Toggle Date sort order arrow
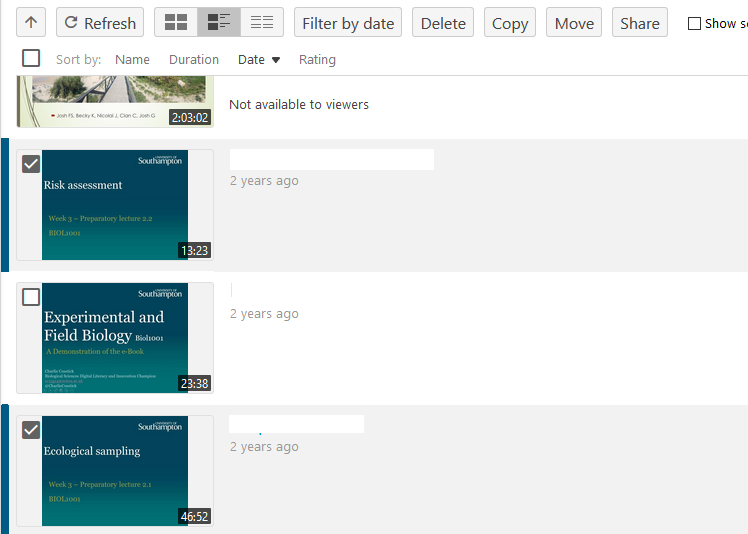Screen dimensions: 748x534 276,60
